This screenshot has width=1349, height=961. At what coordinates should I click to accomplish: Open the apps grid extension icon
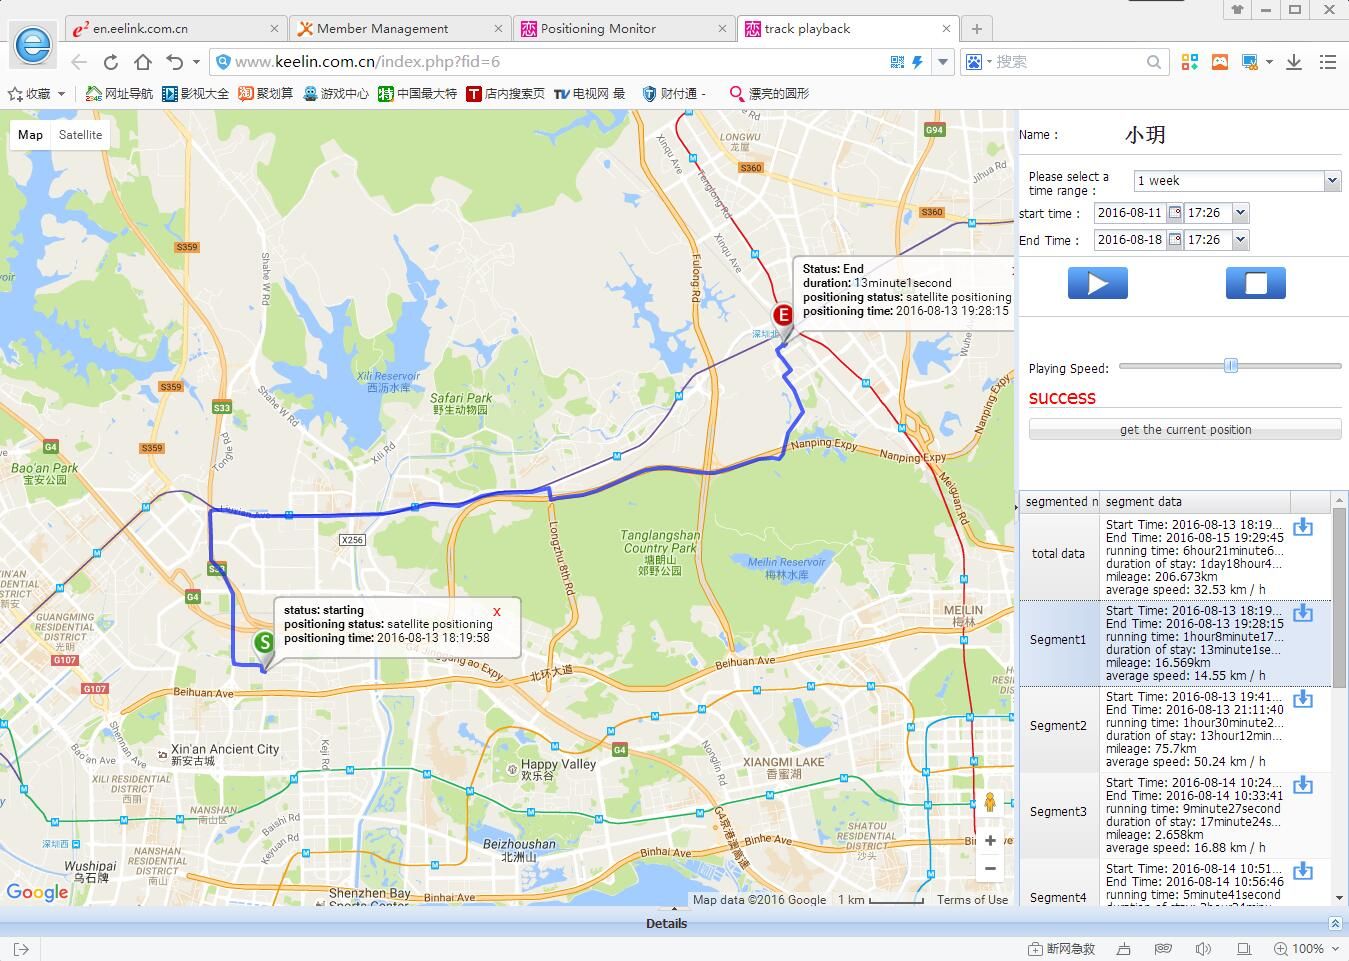click(1189, 62)
